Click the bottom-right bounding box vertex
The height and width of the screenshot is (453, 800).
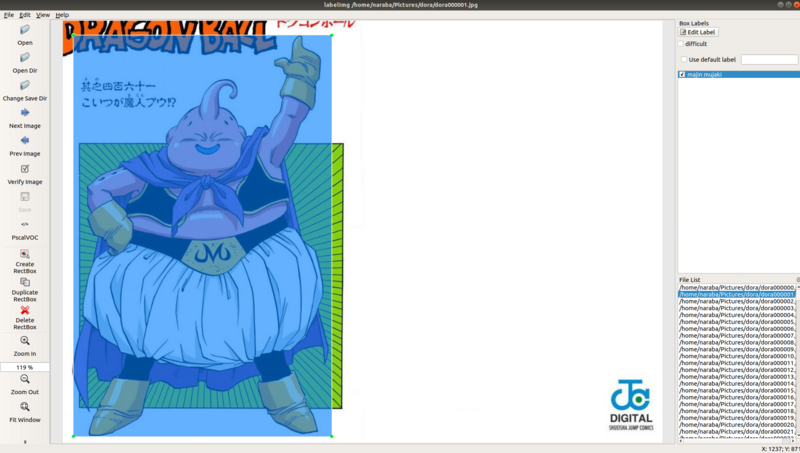click(332, 436)
